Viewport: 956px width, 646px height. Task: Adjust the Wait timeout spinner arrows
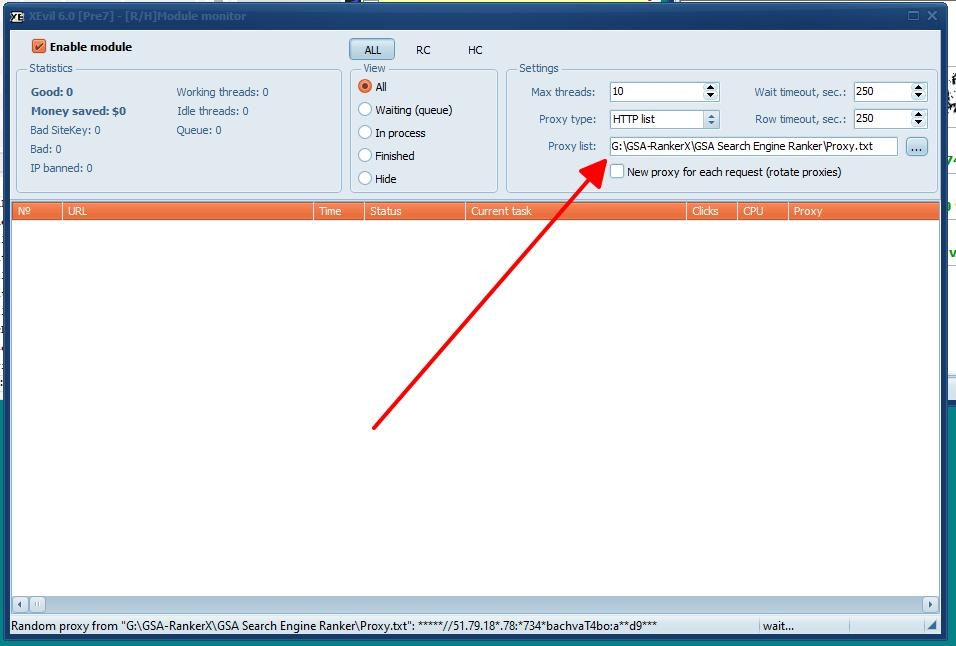click(918, 92)
